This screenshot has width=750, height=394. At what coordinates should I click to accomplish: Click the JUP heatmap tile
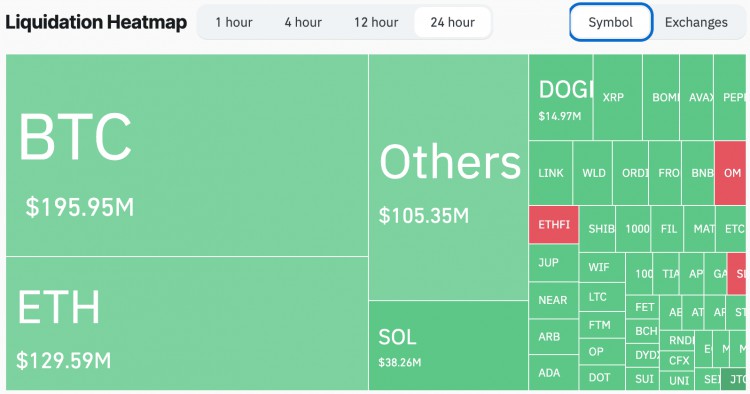pos(554,263)
